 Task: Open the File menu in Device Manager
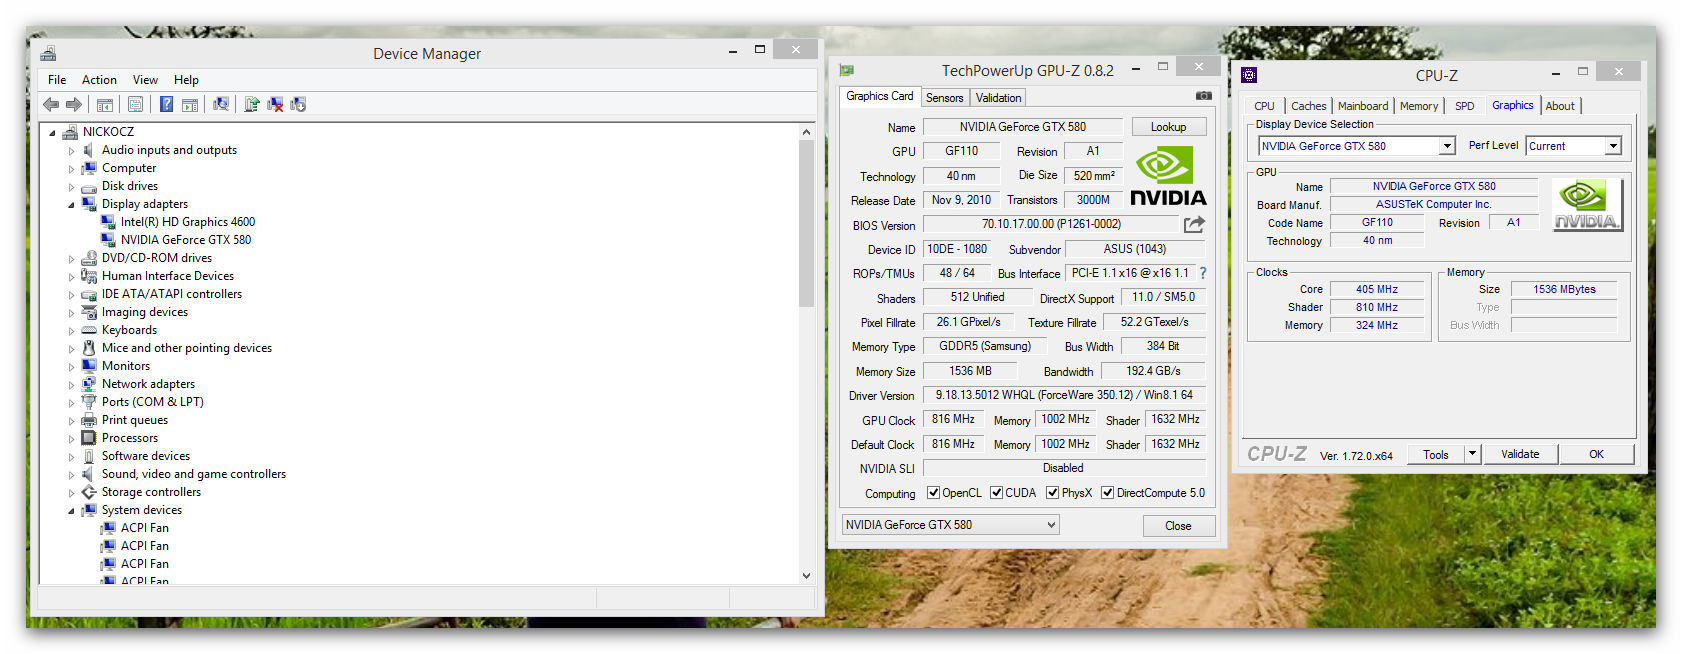(57, 80)
